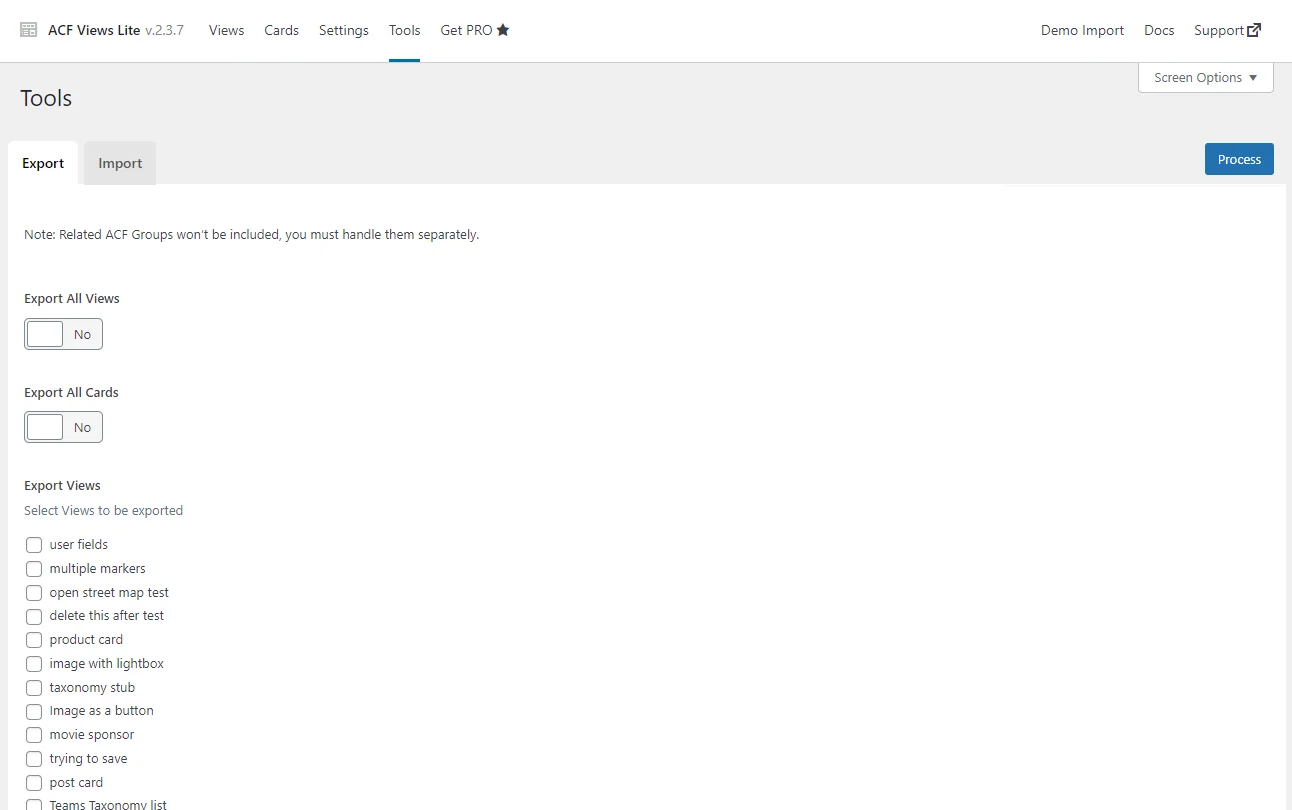Click the Support external link icon
The width and height of the screenshot is (1292, 810).
click(x=1254, y=30)
